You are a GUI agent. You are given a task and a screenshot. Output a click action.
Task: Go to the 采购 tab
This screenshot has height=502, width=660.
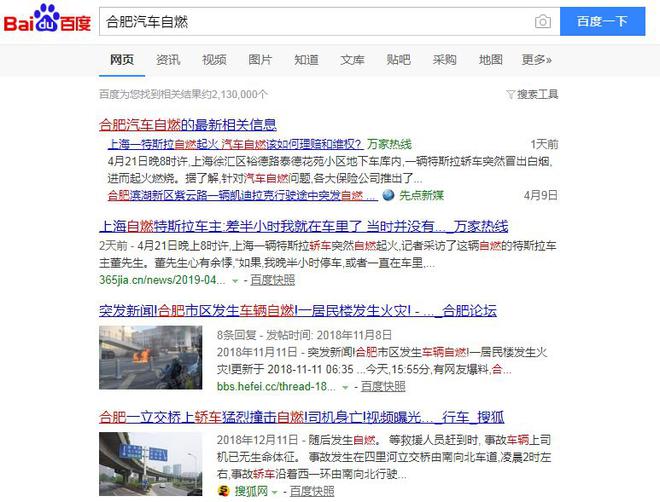pos(444,60)
